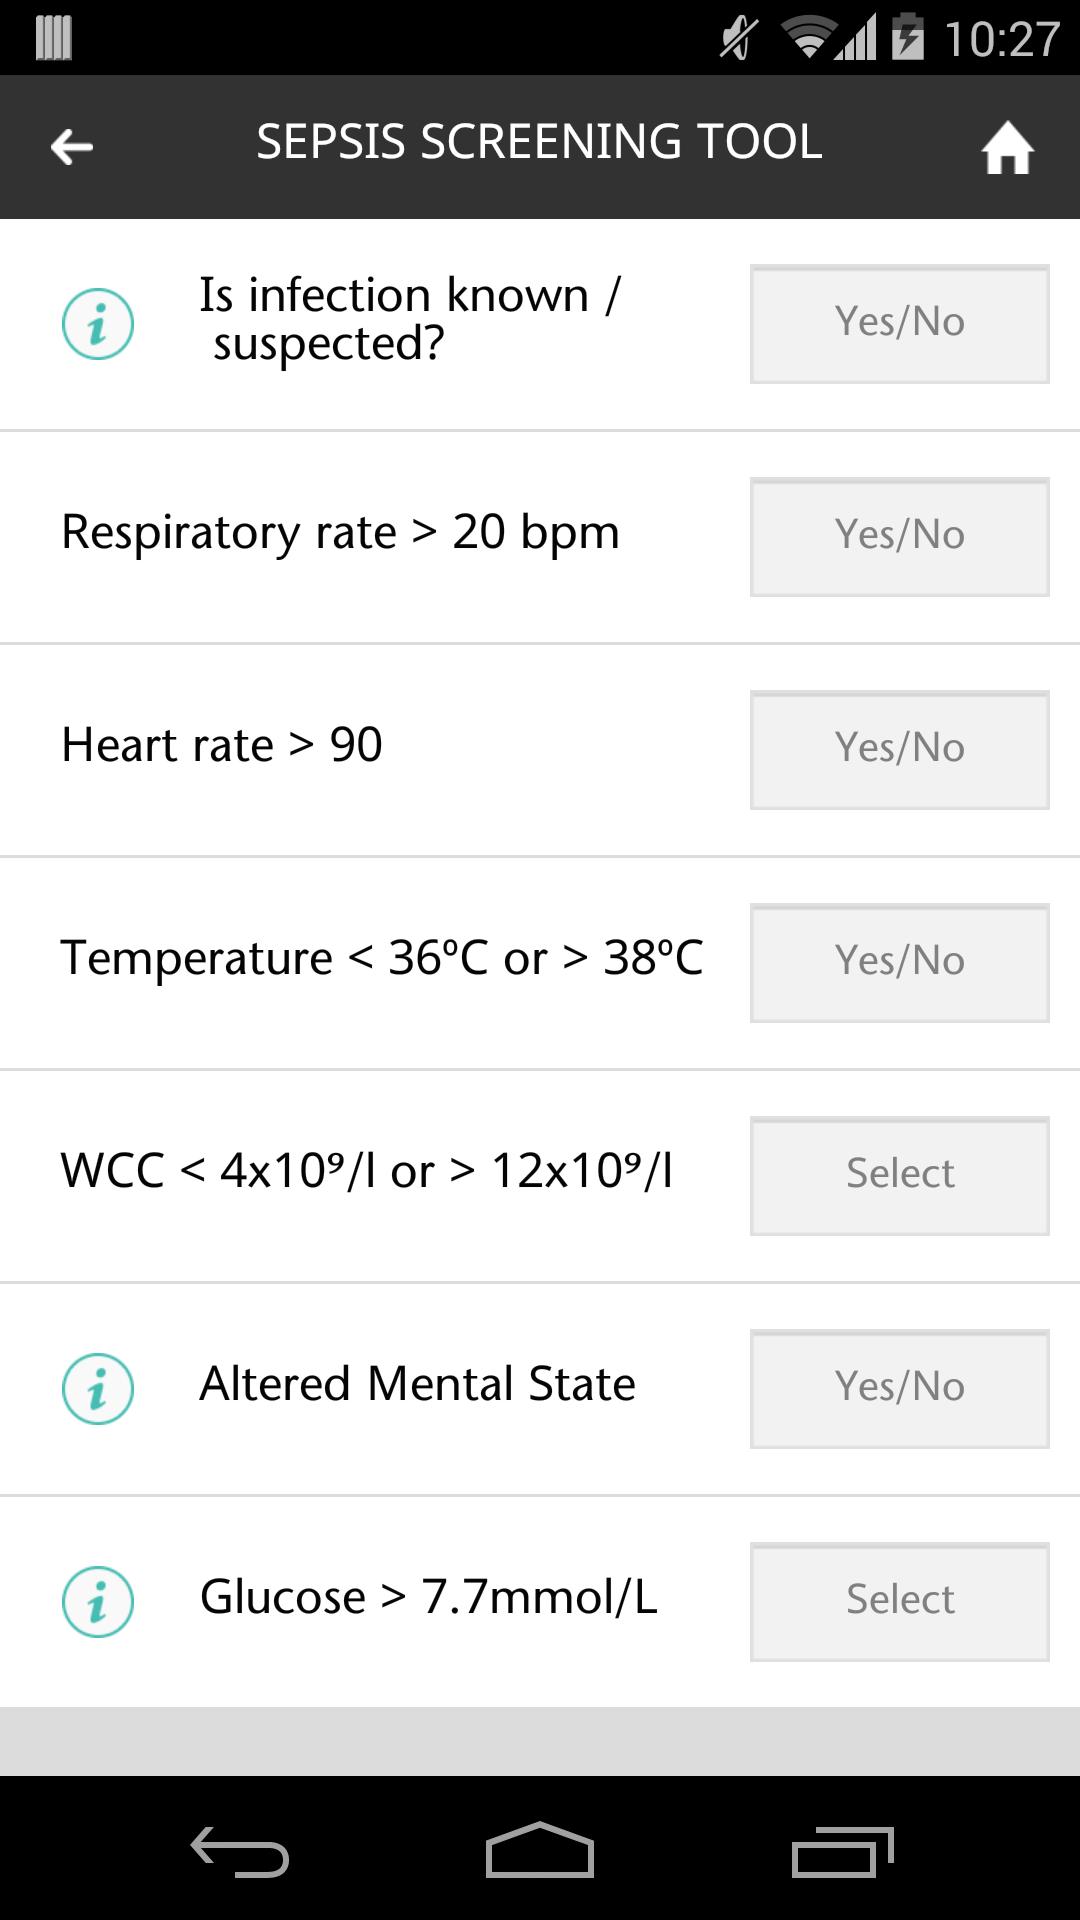
Task: Open Android recent apps button
Action: [x=842, y=1851]
